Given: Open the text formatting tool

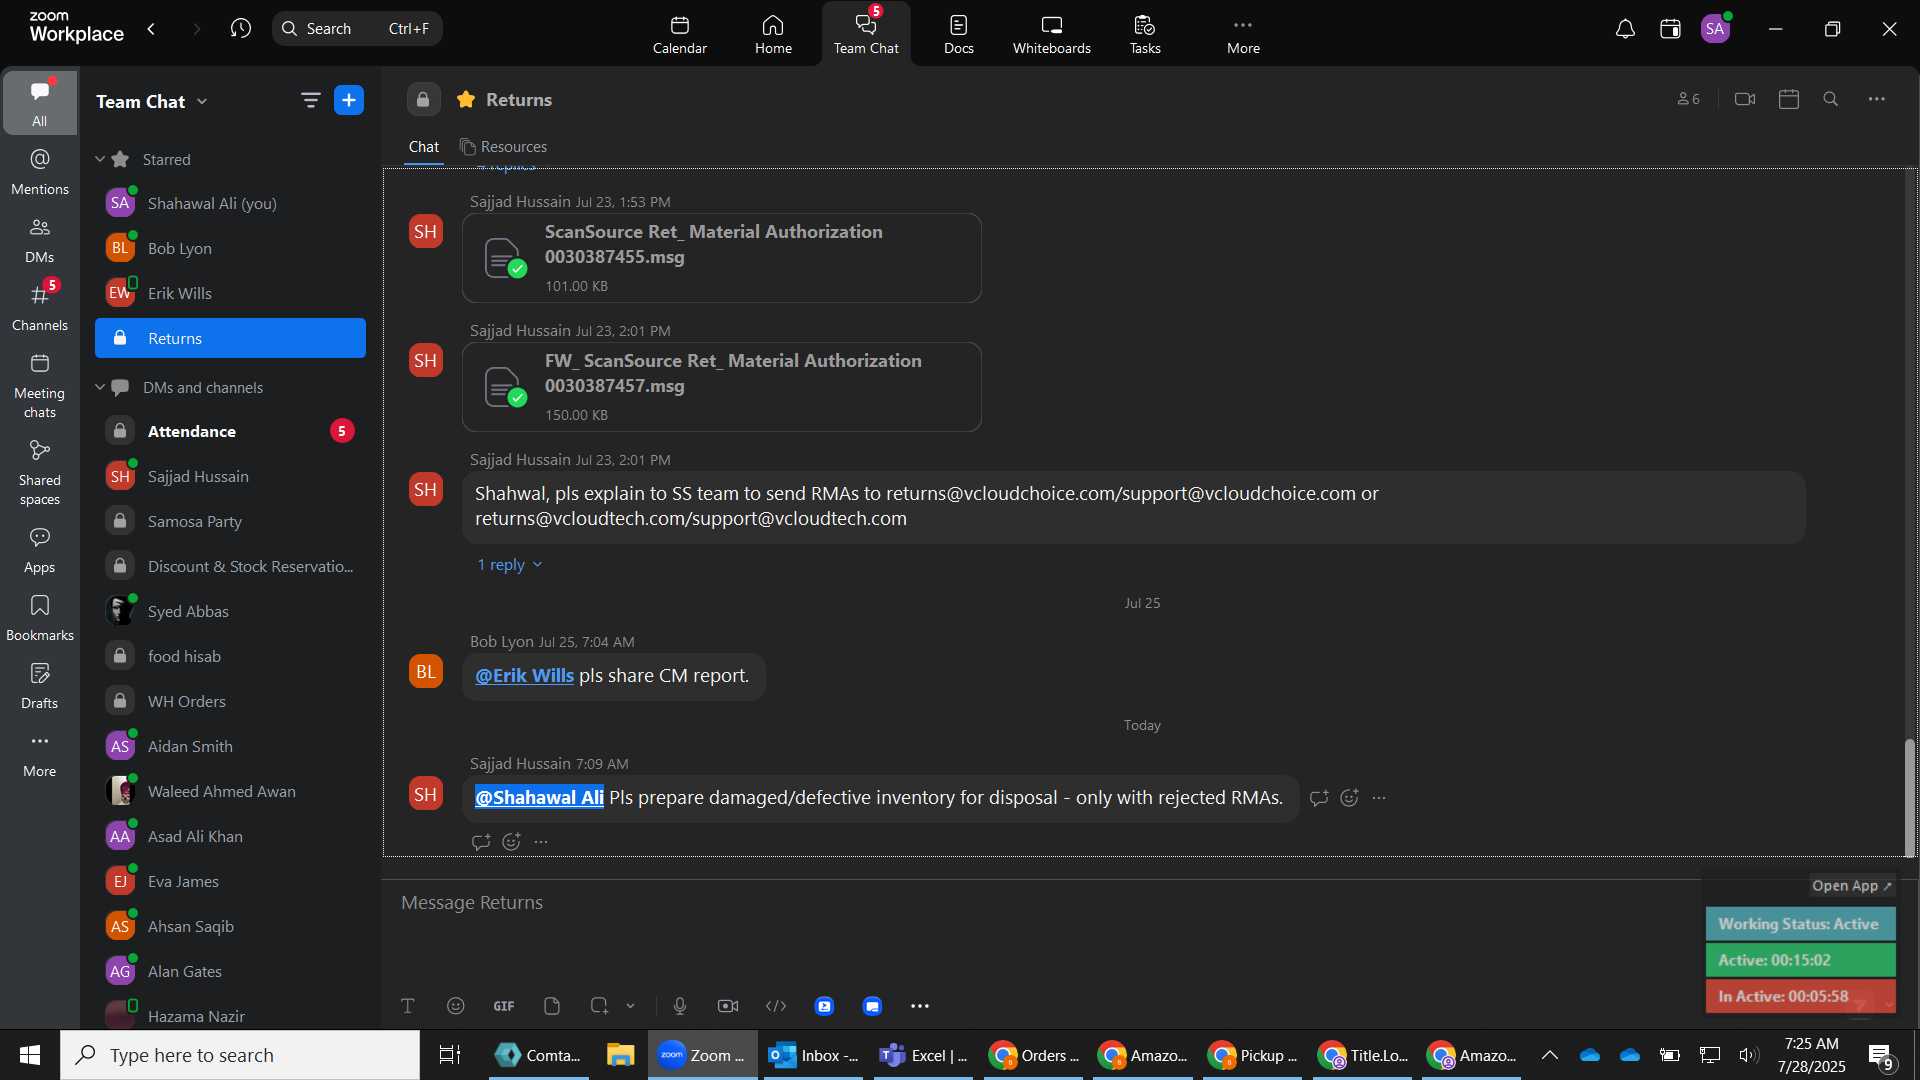Looking at the screenshot, I should (x=408, y=1006).
